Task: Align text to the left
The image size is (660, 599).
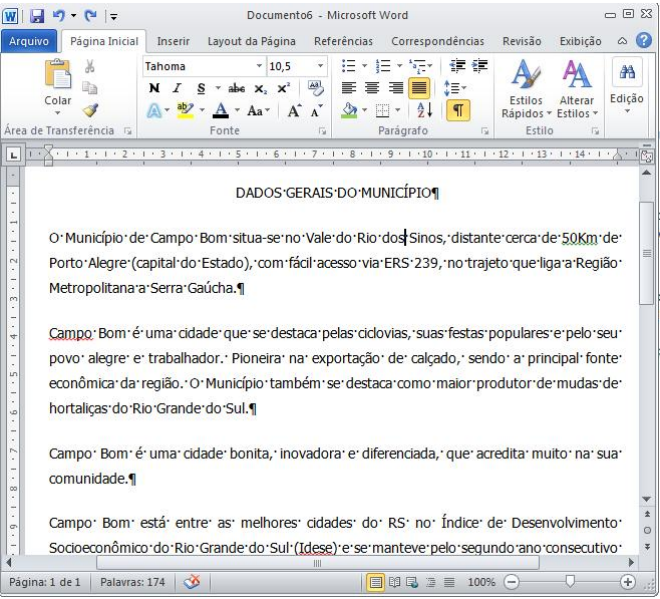Action: click(x=349, y=88)
